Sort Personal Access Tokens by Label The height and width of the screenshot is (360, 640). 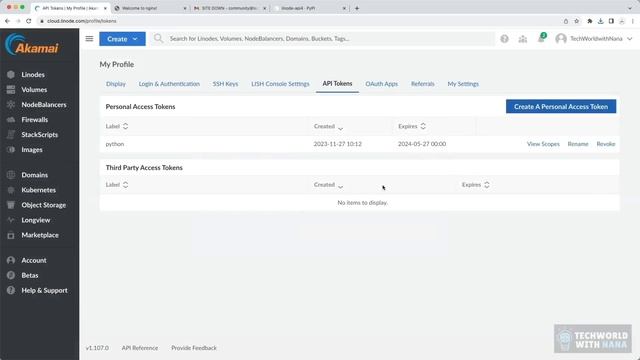click(x=117, y=126)
